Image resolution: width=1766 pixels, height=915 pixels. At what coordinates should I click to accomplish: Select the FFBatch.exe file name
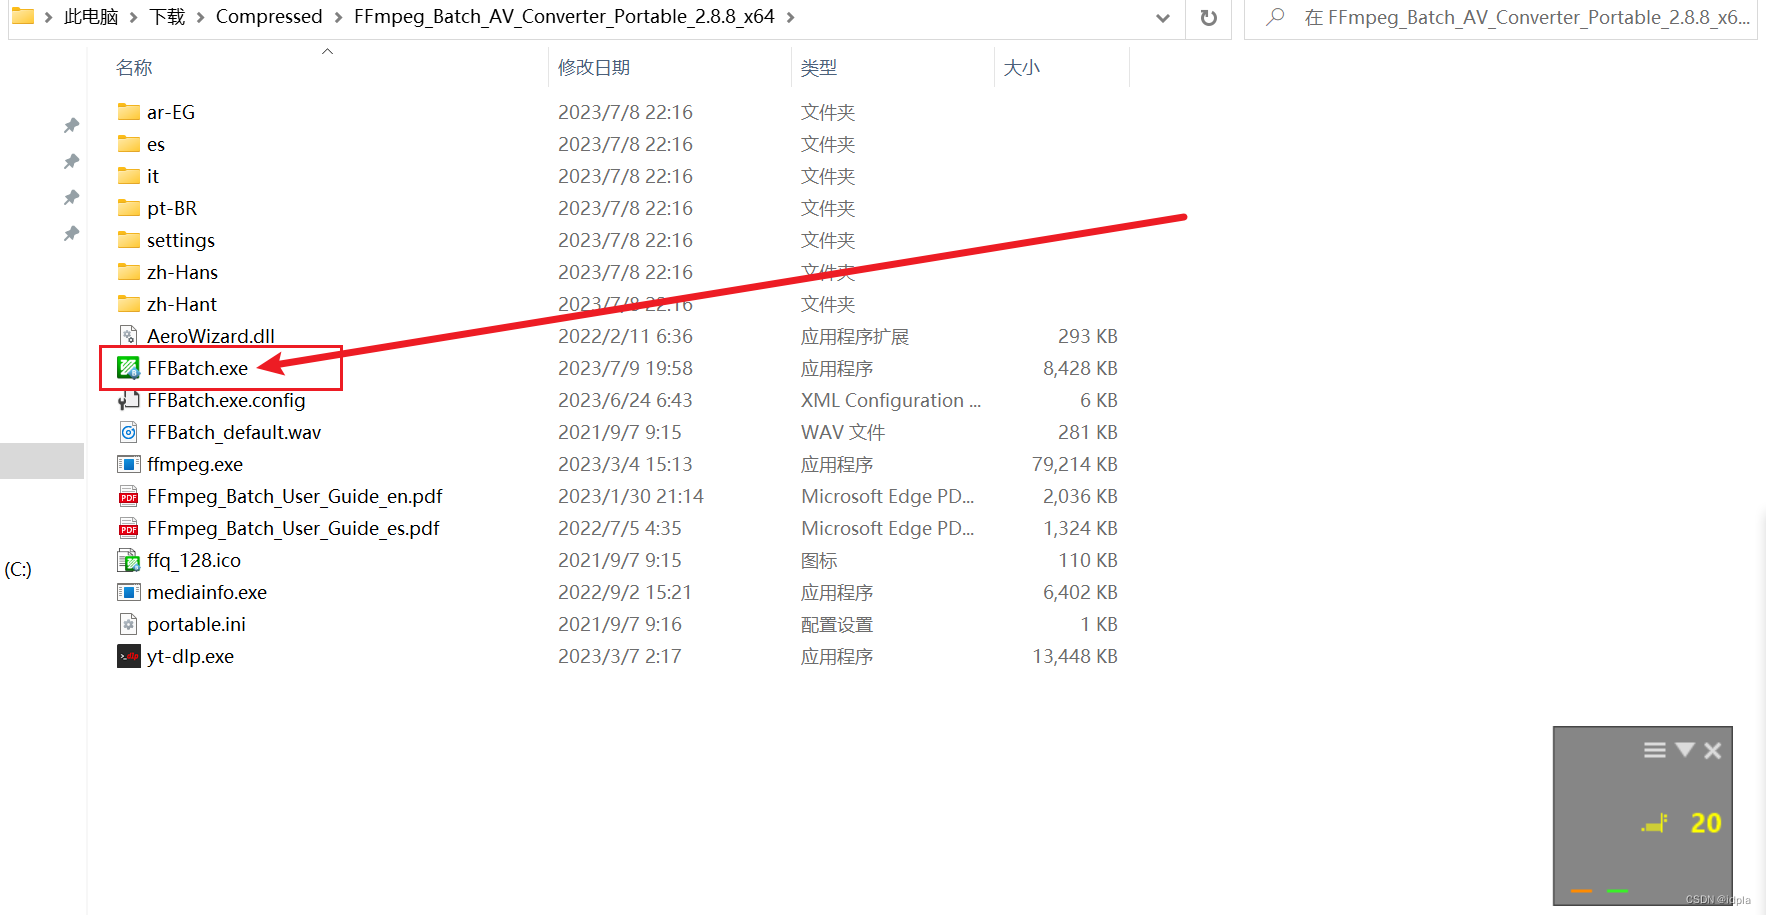197,368
